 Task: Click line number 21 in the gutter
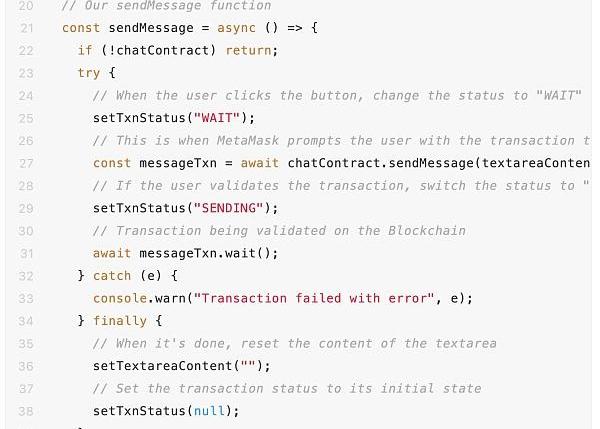(26, 28)
